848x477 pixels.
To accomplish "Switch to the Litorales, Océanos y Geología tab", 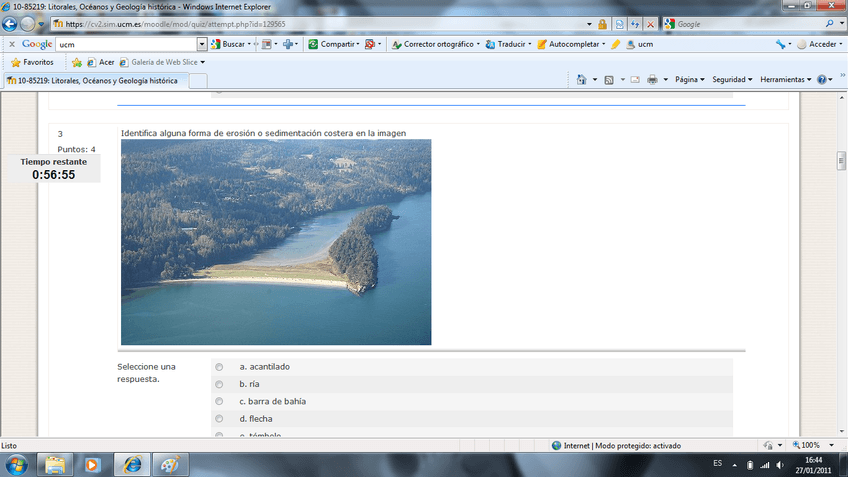I will click(x=93, y=81).
